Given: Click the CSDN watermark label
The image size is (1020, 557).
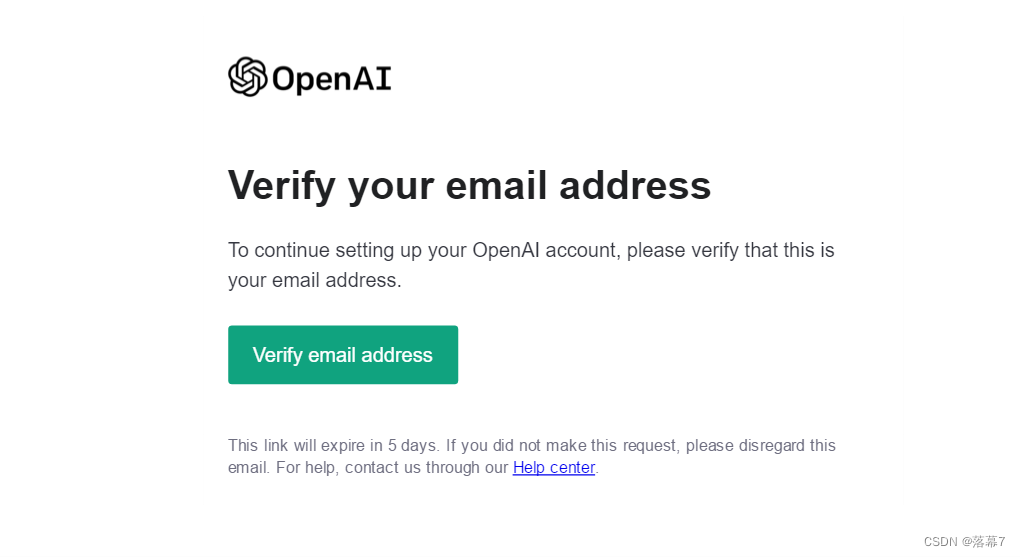Looking at the screenshot, I should [x=941, y=541].
